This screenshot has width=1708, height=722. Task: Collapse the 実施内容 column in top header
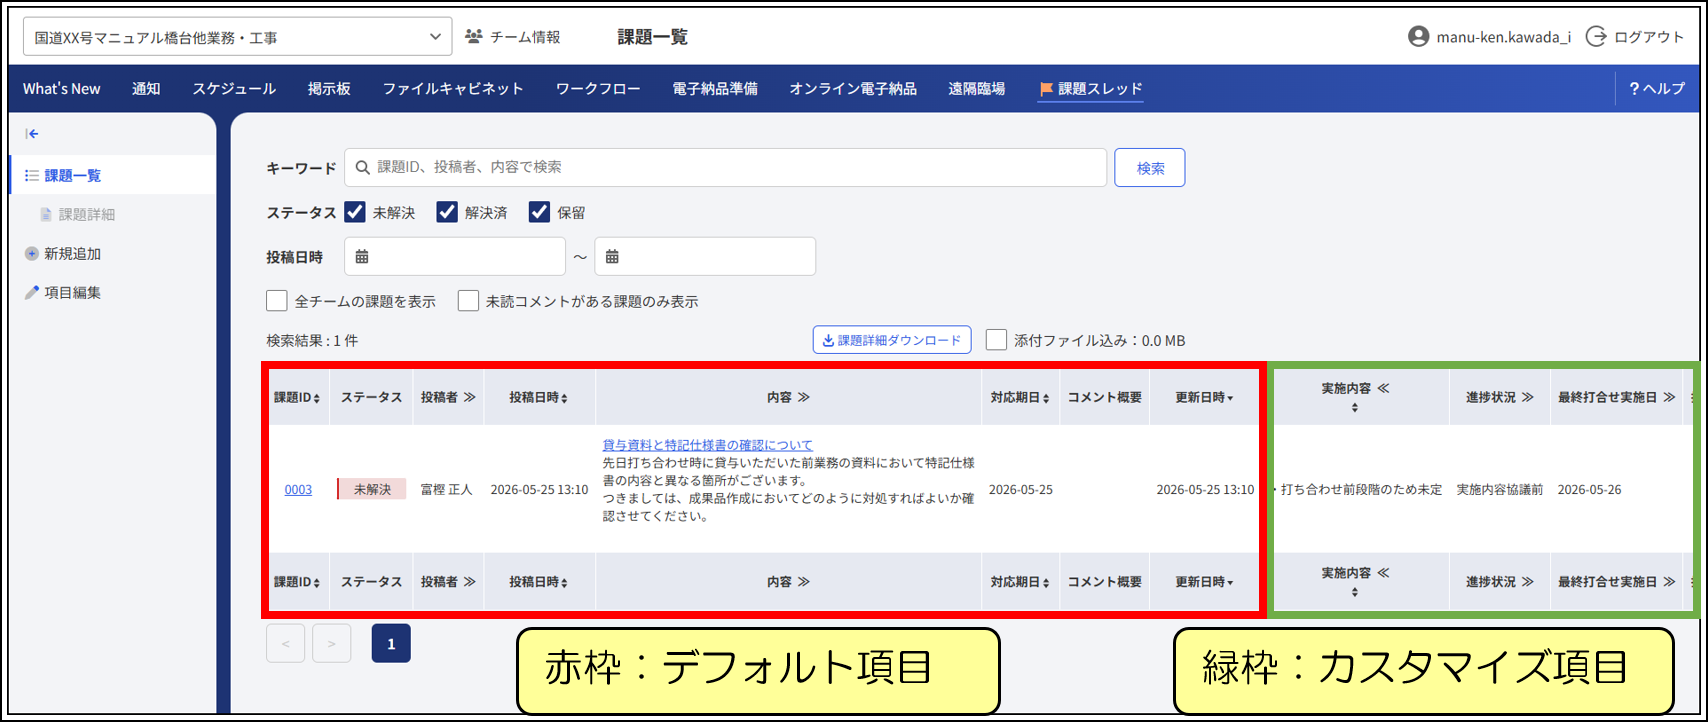pos(1383,389)
